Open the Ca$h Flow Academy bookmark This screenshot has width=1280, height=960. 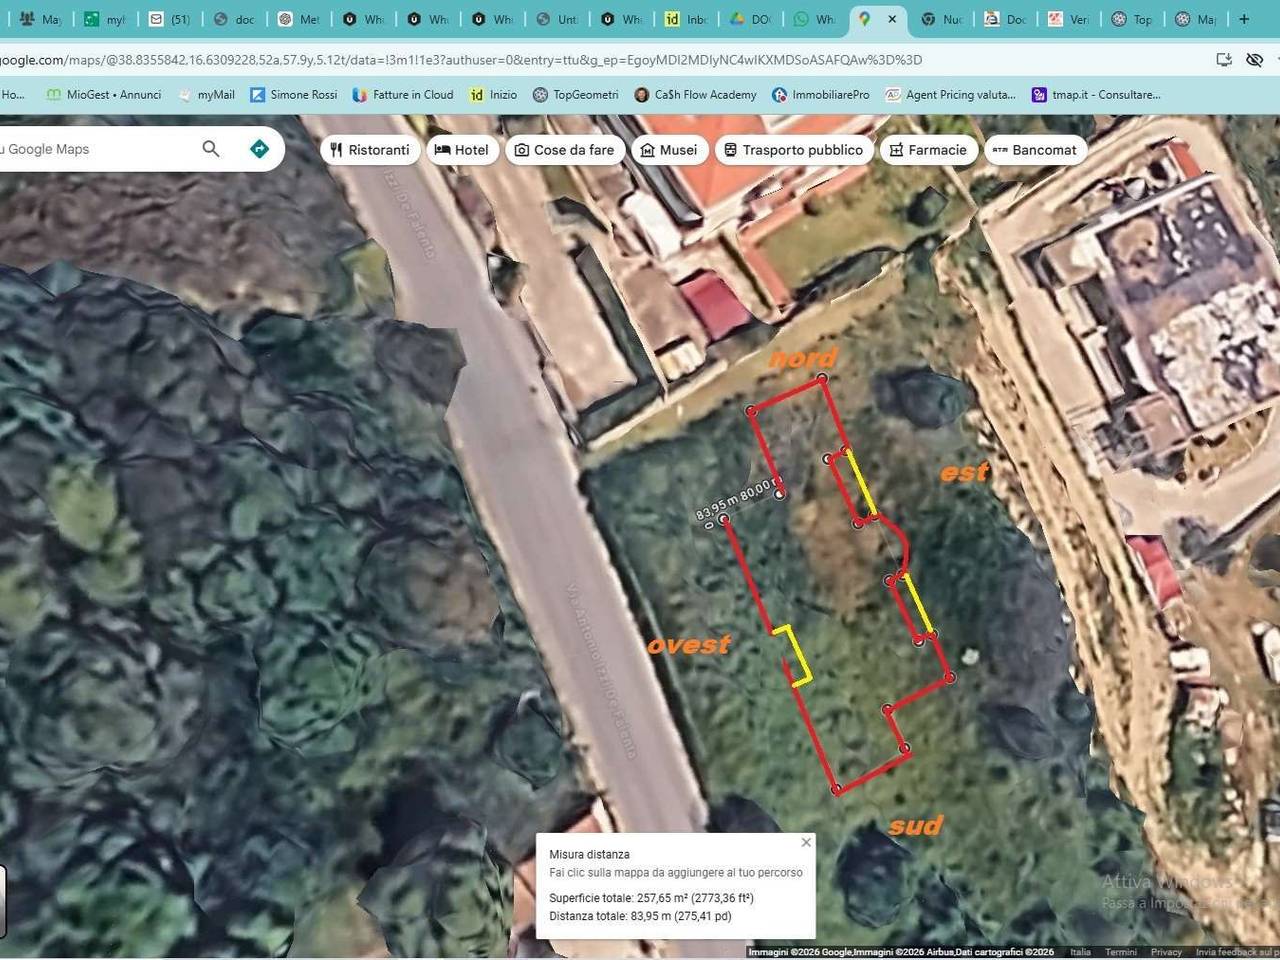coord(695,95)
